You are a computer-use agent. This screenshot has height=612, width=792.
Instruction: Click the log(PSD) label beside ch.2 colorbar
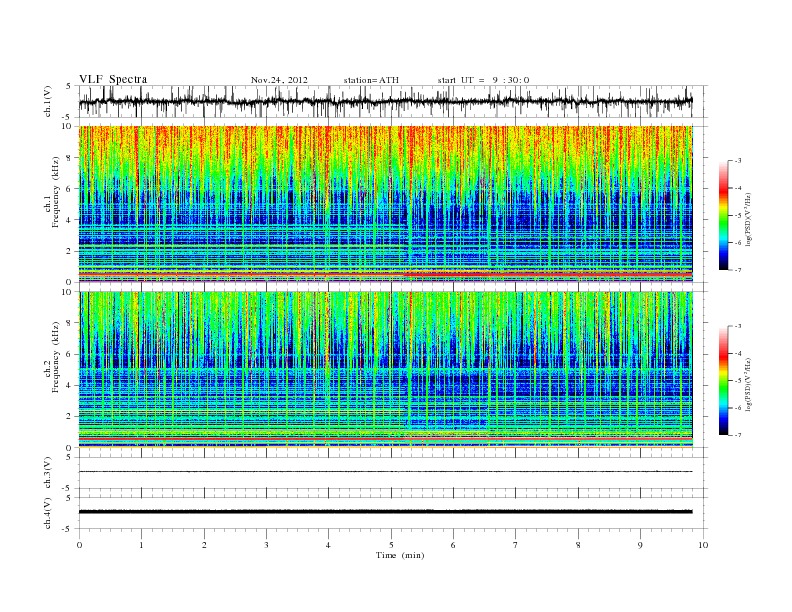pyautogui.click(x=750, y=384)
